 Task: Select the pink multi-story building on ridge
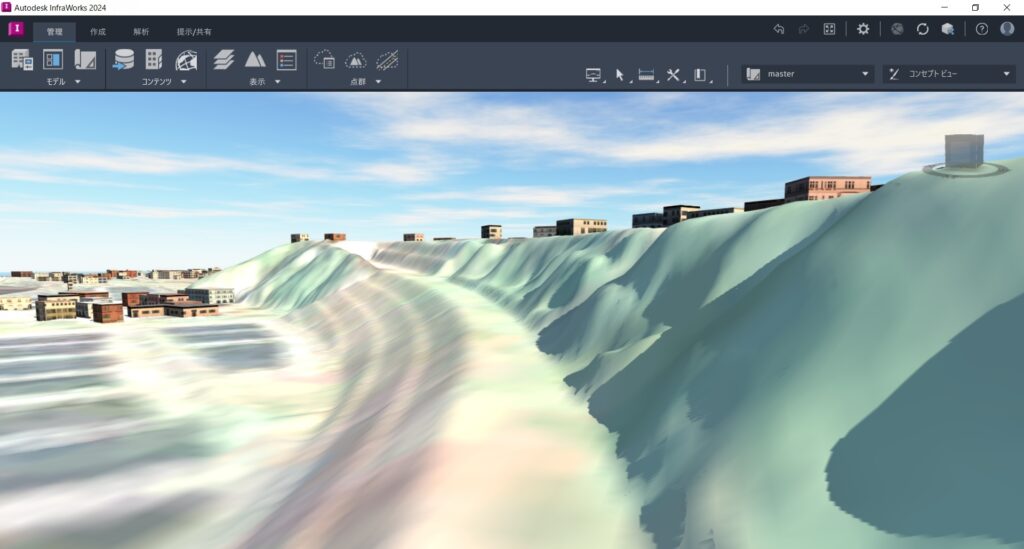[827, 188]
